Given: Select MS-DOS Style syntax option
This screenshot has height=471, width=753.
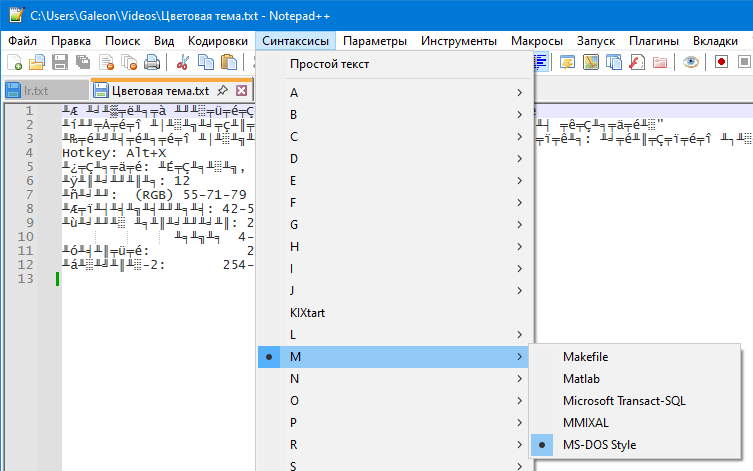Looking at the screenshot, I should click(x=599, y=444).
